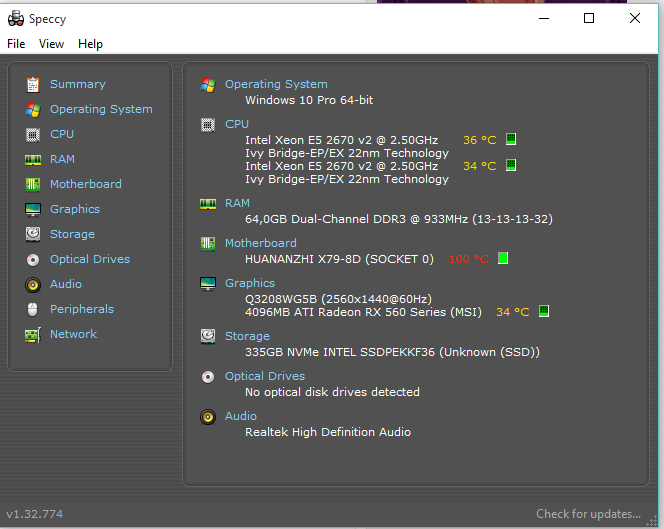Click the Operating System flag icon in sidebar
664x529 pixels.
[x=33, y=110]
